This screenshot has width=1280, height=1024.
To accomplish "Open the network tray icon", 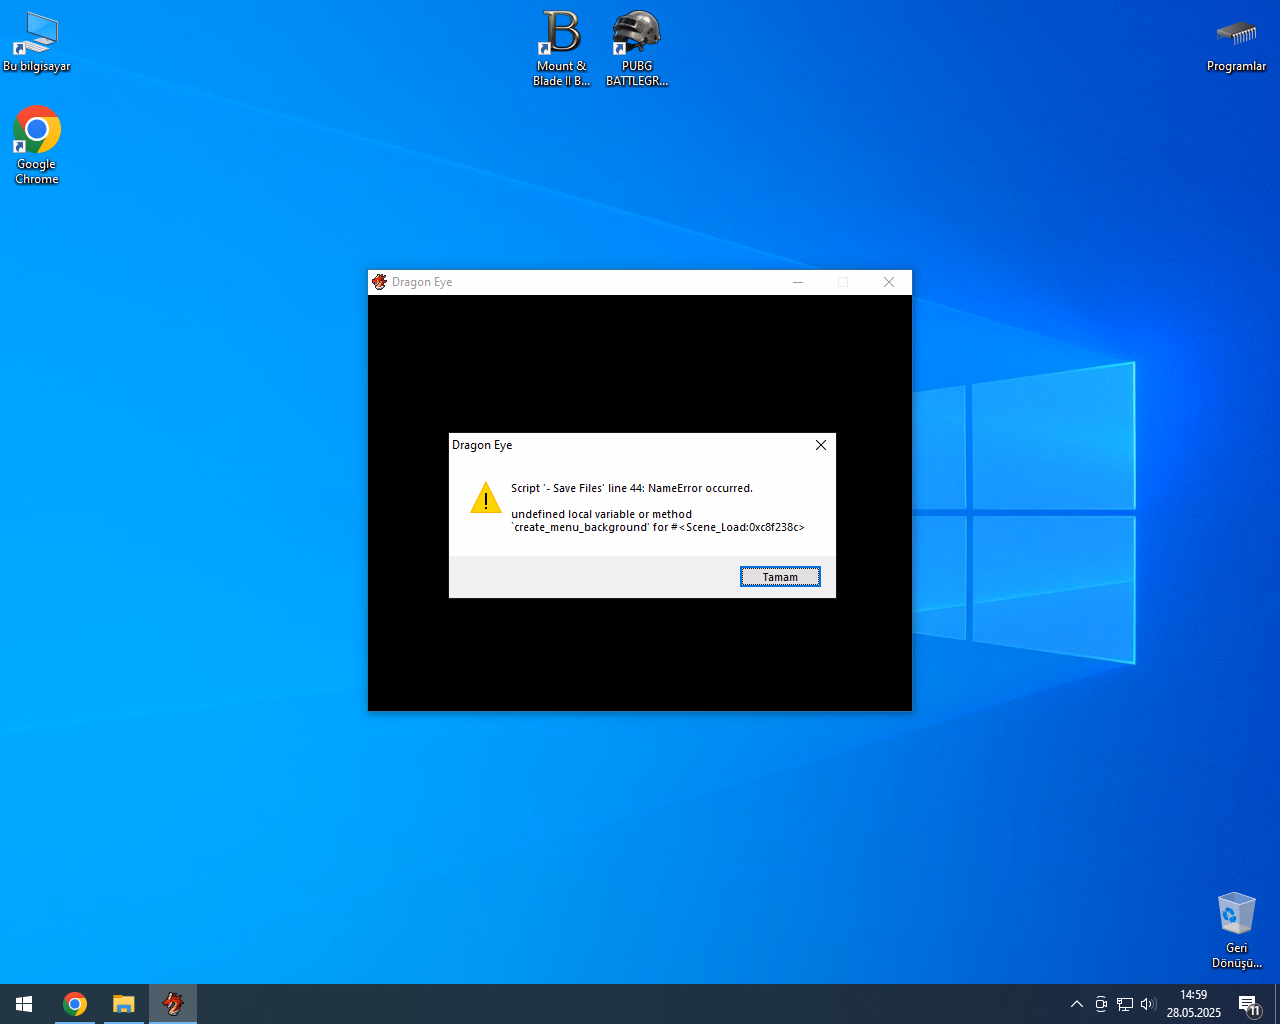I will click(1125, 1004).
